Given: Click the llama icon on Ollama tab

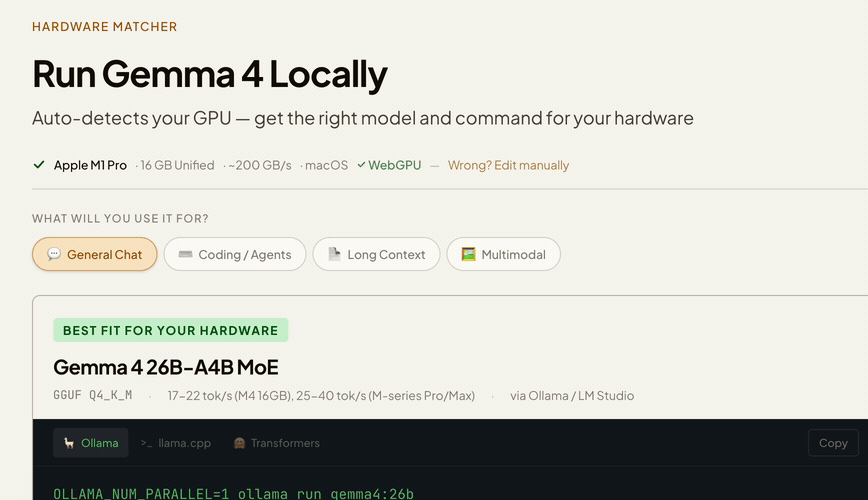Looking at the screenshot, I should click(x=69, y=443).
